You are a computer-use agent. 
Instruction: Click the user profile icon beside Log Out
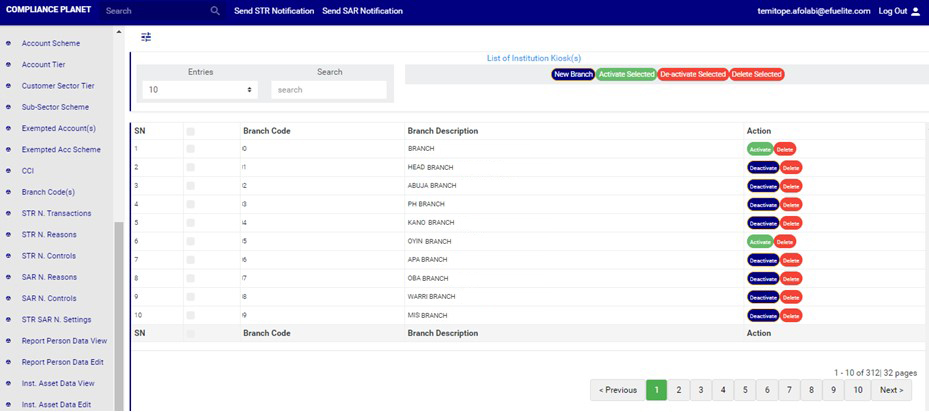pyautogui.click(x=915, y=11)
